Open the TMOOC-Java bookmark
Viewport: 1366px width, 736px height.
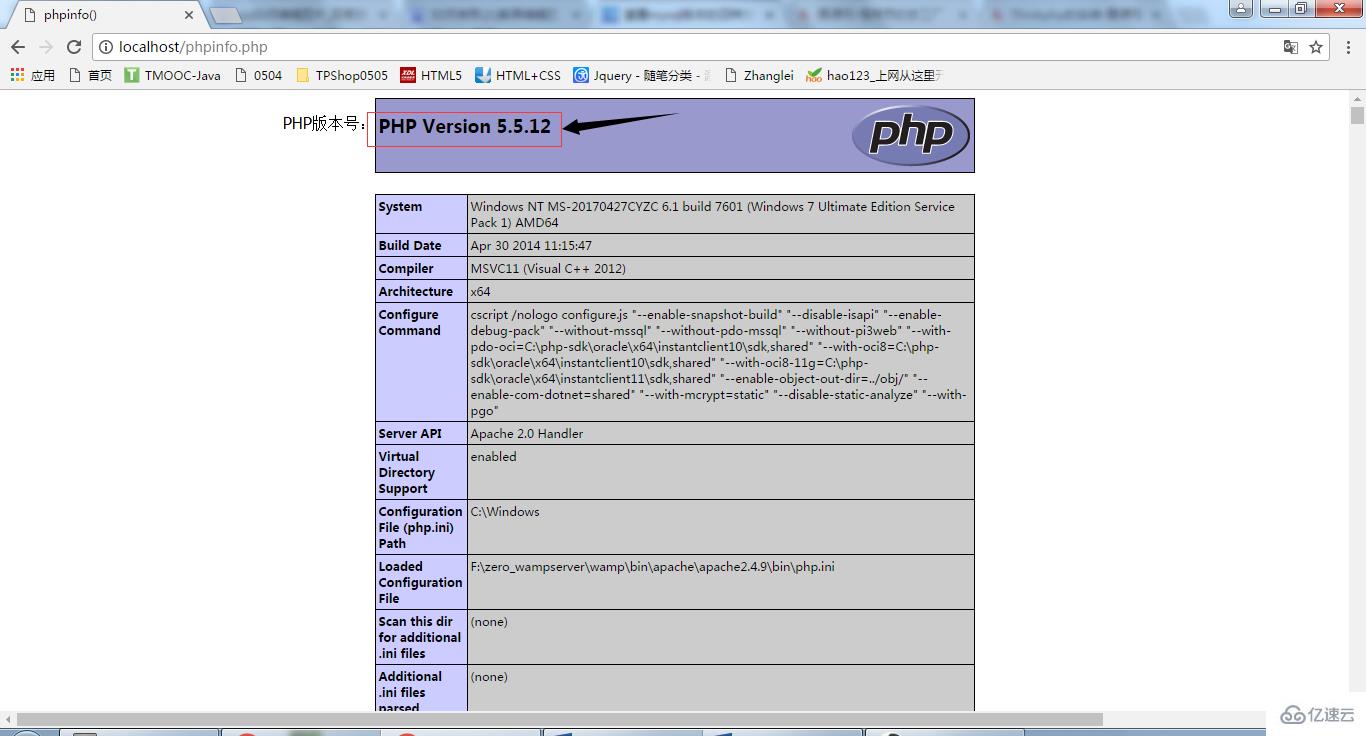[x=172, y=75]
